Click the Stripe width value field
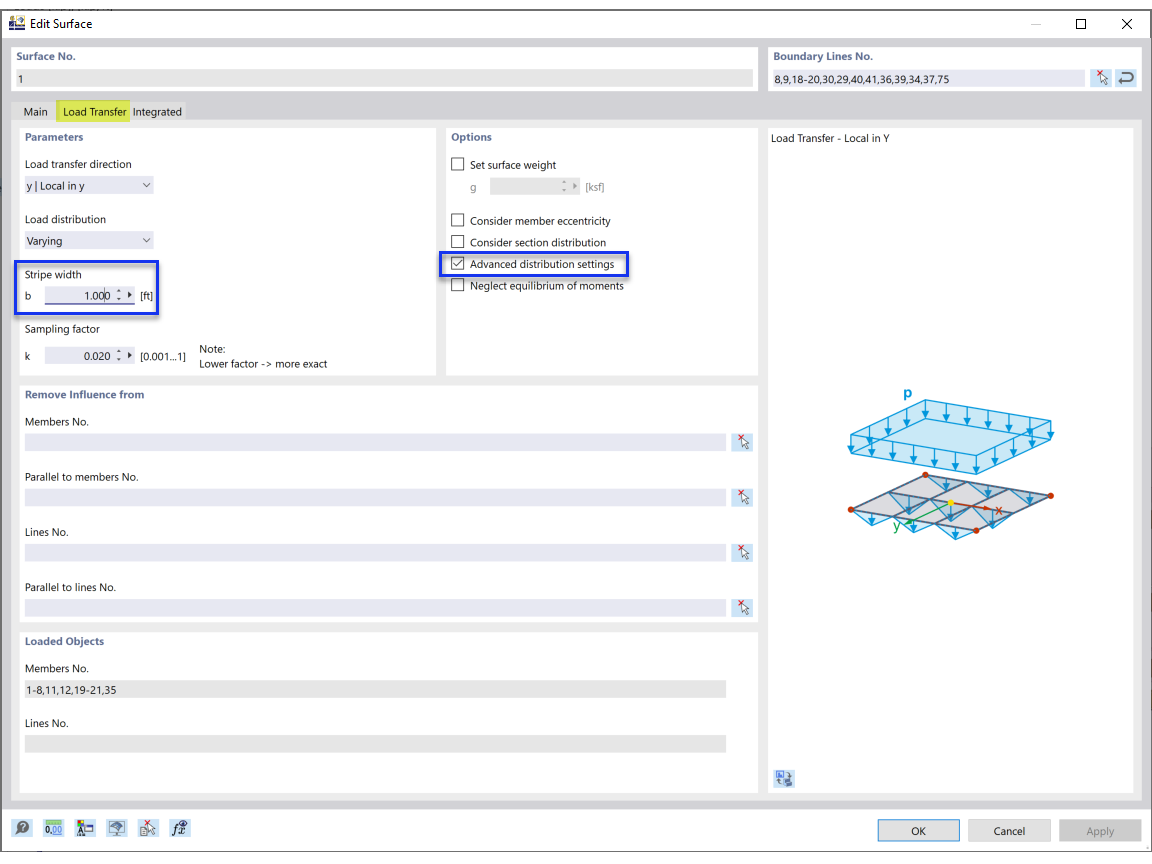Screen dimensions: 1152x864 [79, 295]
